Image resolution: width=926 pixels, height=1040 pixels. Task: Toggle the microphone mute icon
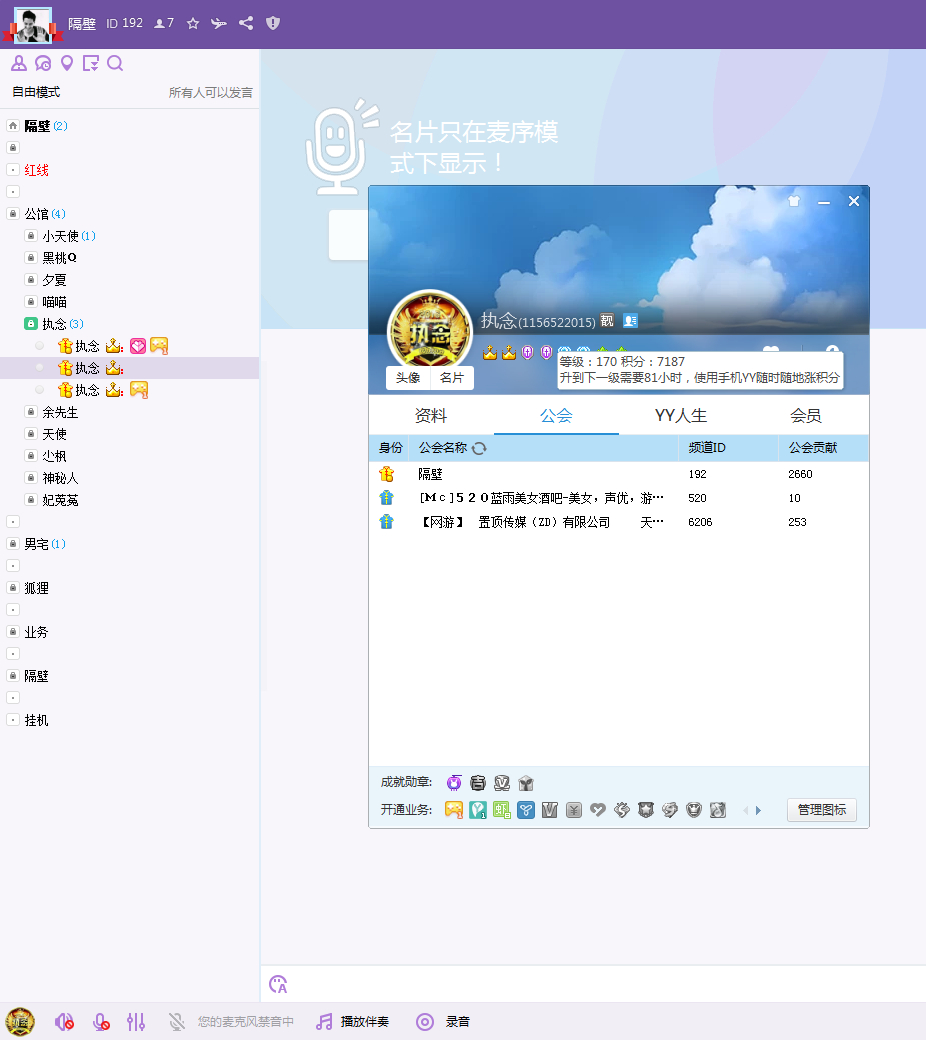click(101, 1021)
